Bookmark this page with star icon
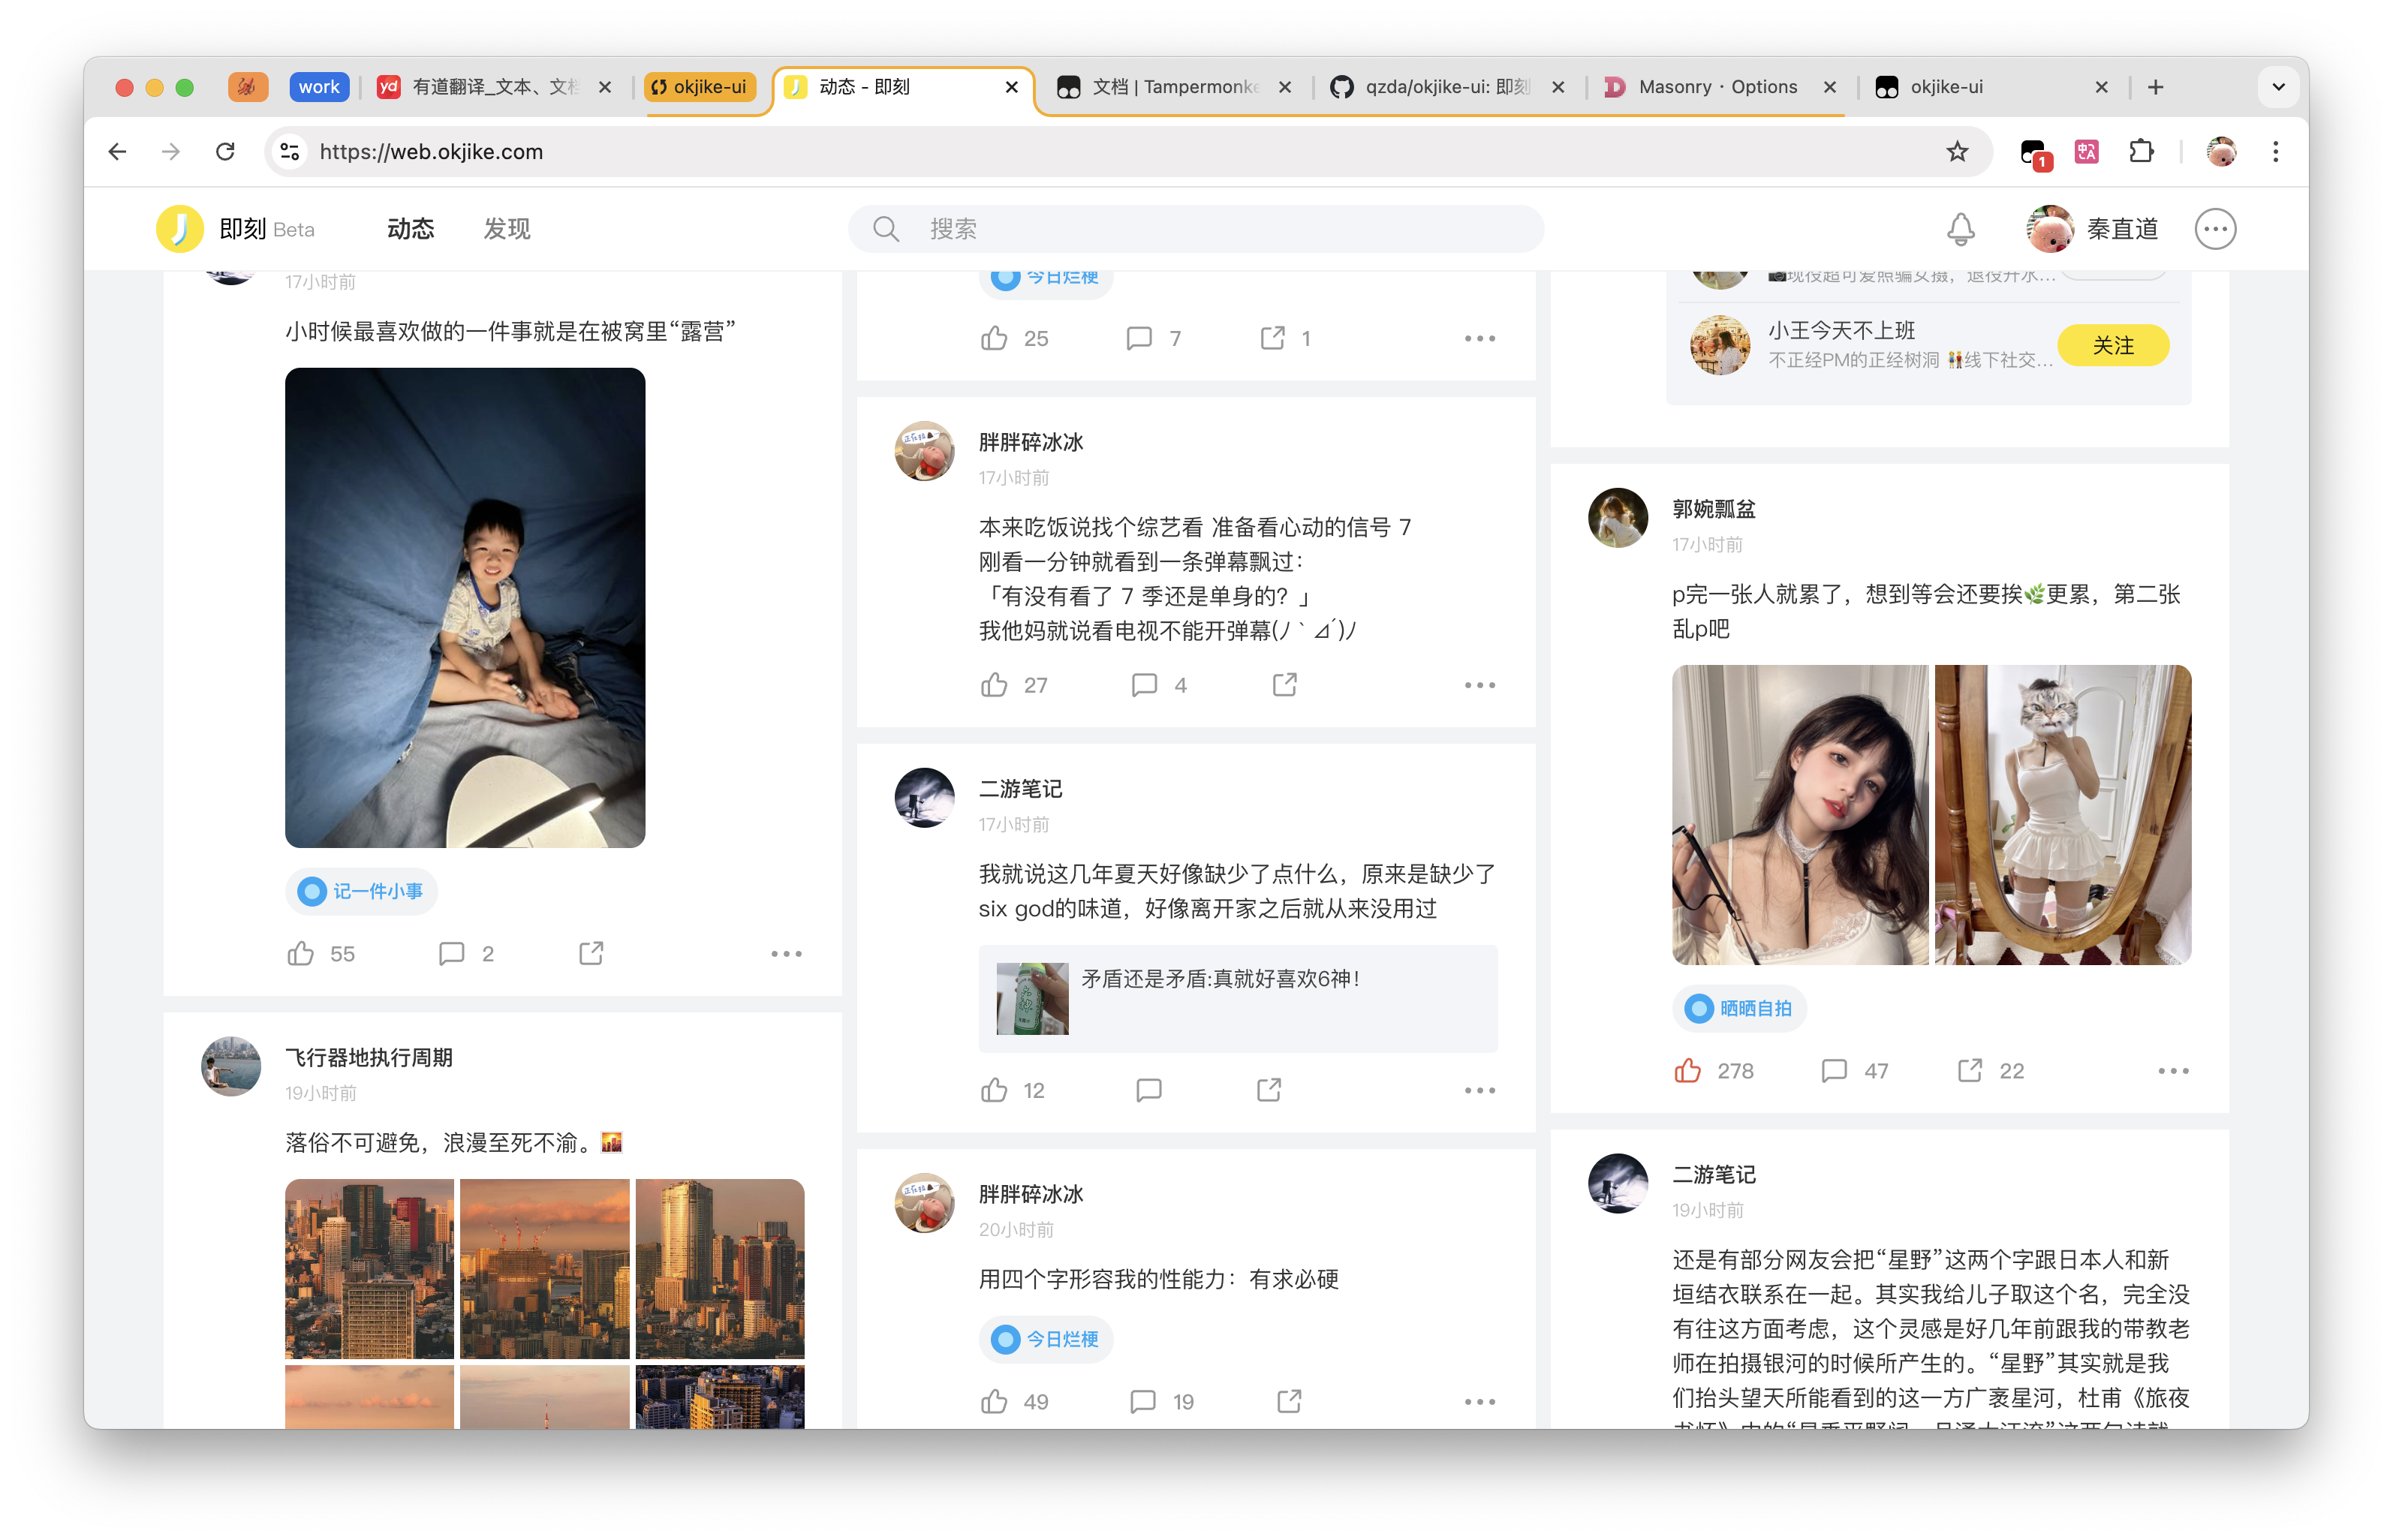 [1957, 152]
